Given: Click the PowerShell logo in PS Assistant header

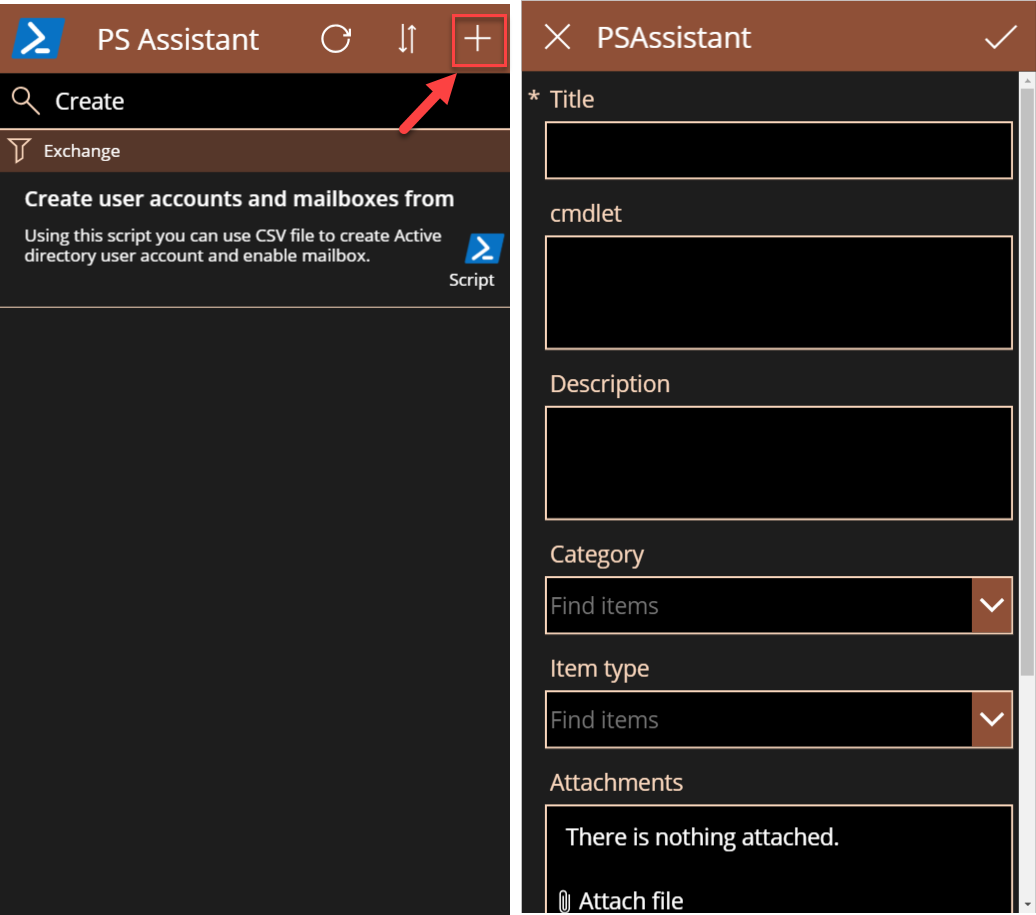Looking at the screenshot, I should point(38,39).
